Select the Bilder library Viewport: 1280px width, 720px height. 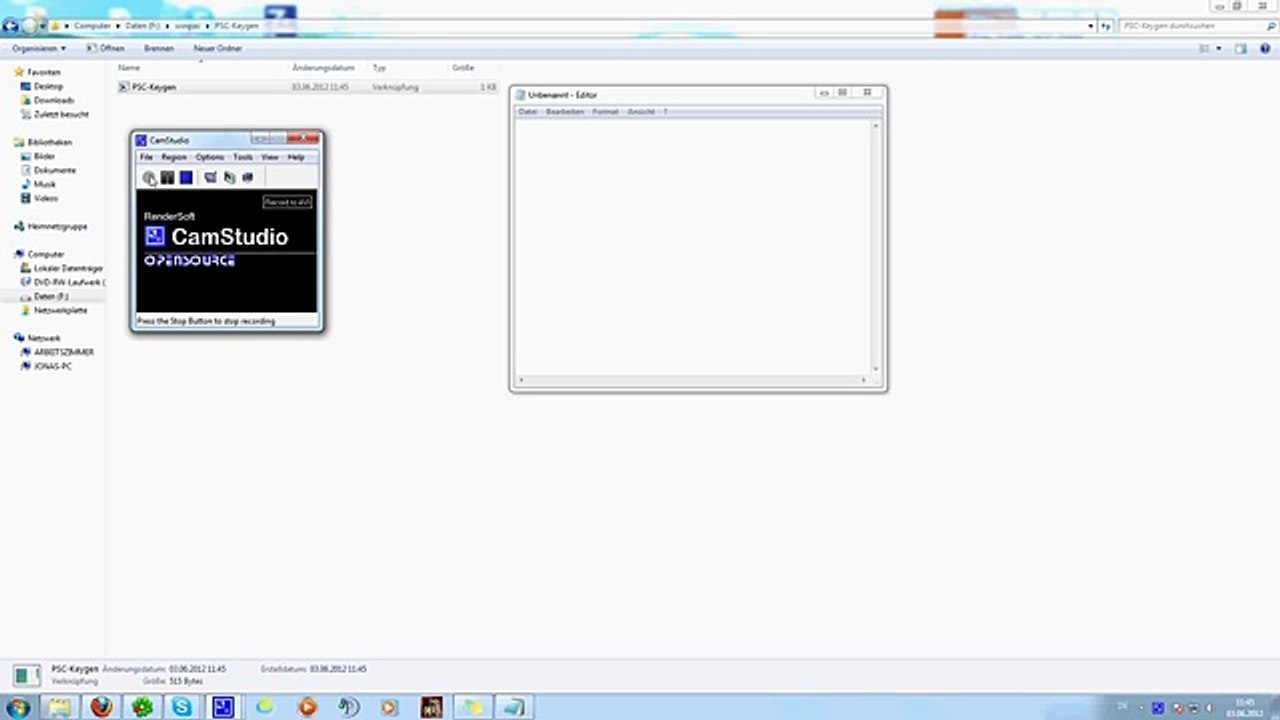pyautogui.click(x=38, y=156)
